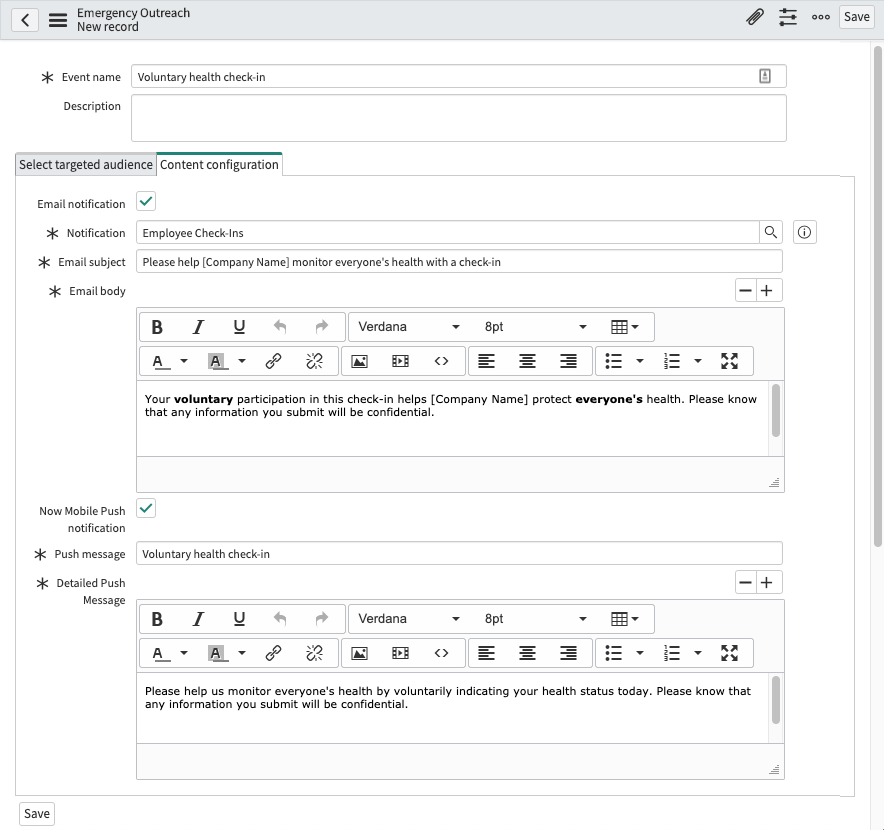Click the main page vertical scrollbar
Image resolution: width=884 pixels, height=830 pixels.
tap(878, 296)
